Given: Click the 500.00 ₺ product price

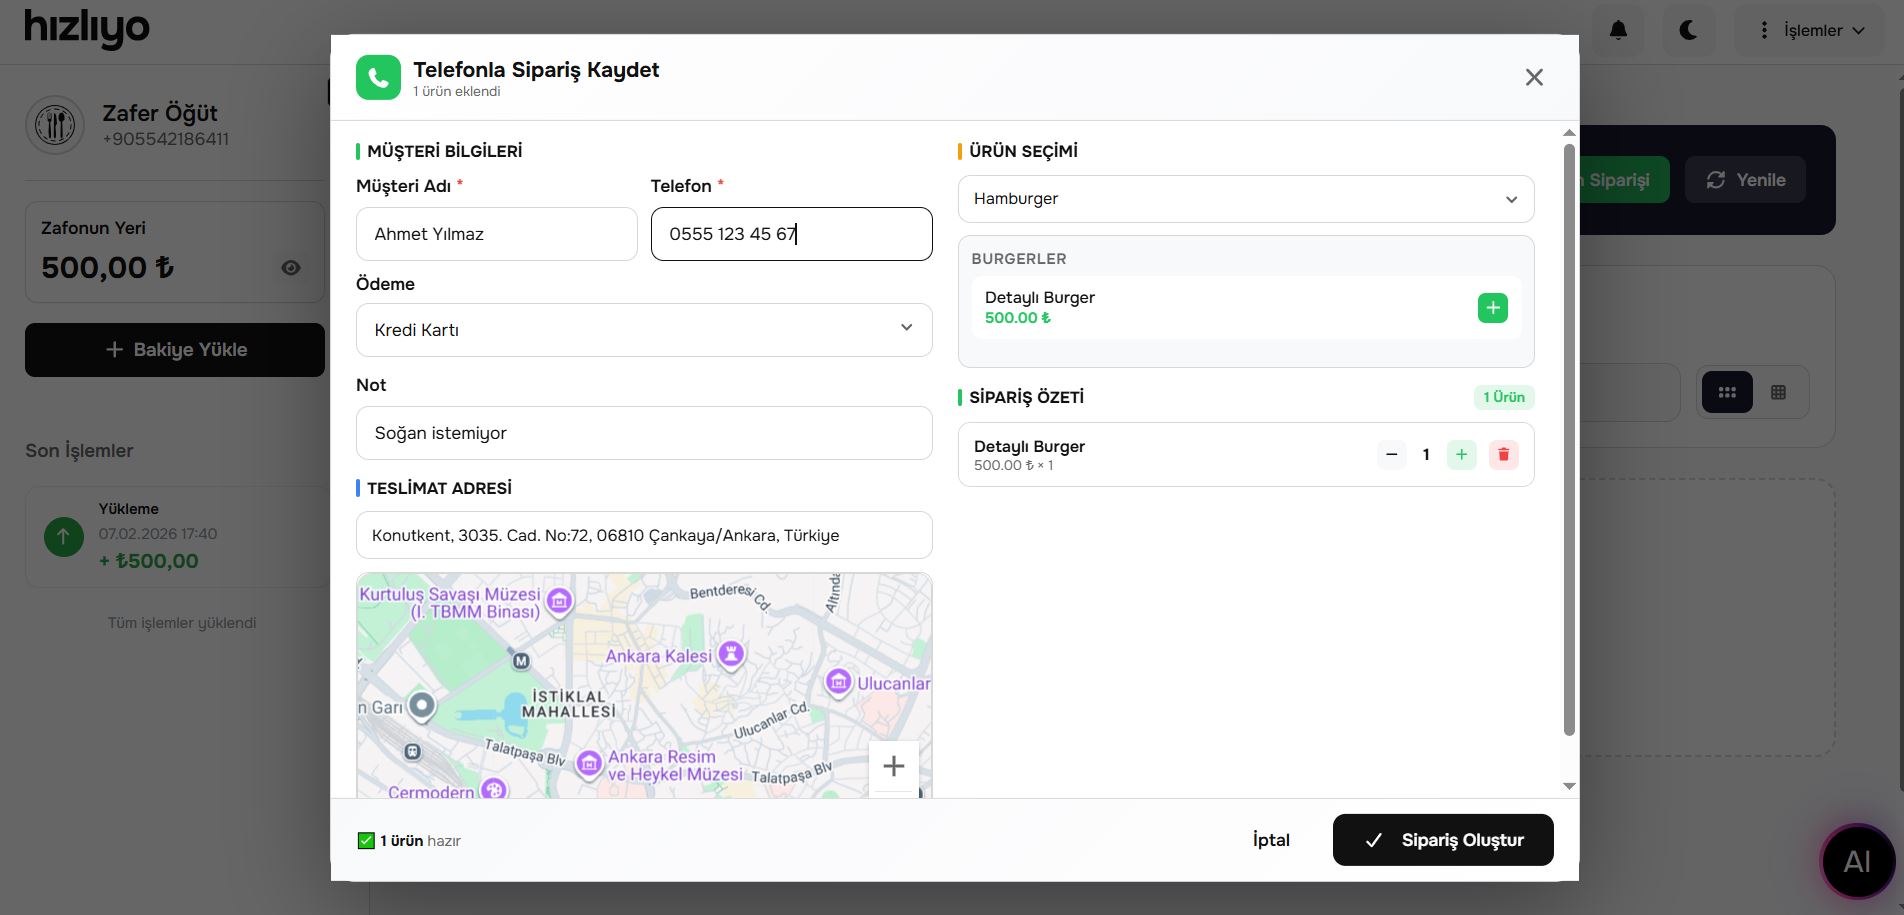Looking at the screenshot, I should (1018, 318).
